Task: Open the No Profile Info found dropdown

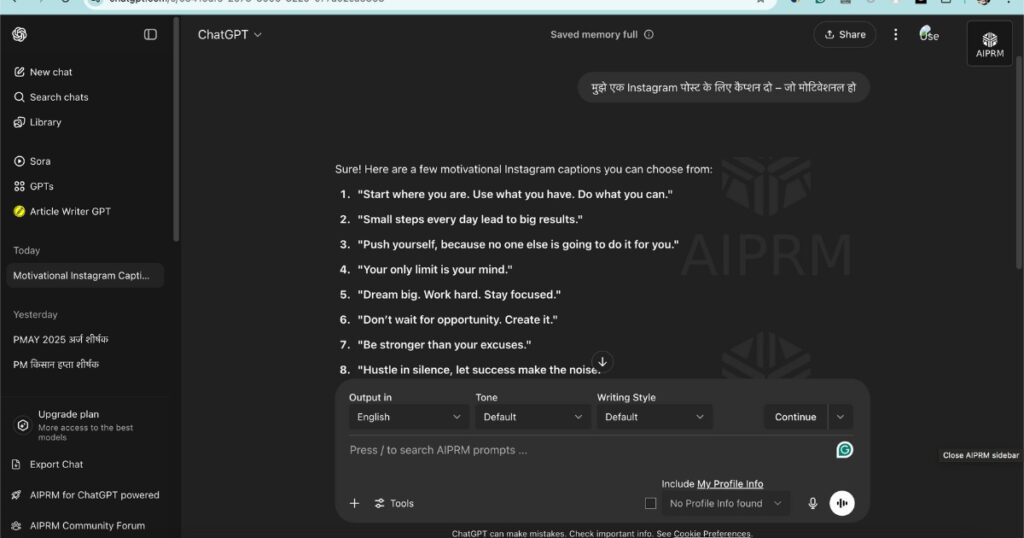Action: point(726,503)
